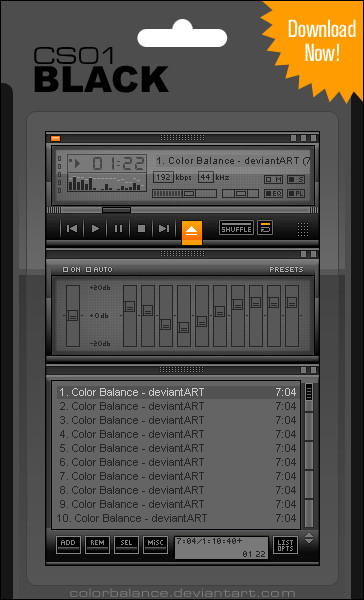Click the rightmost equalizer title bar button

tap(313, 254)
